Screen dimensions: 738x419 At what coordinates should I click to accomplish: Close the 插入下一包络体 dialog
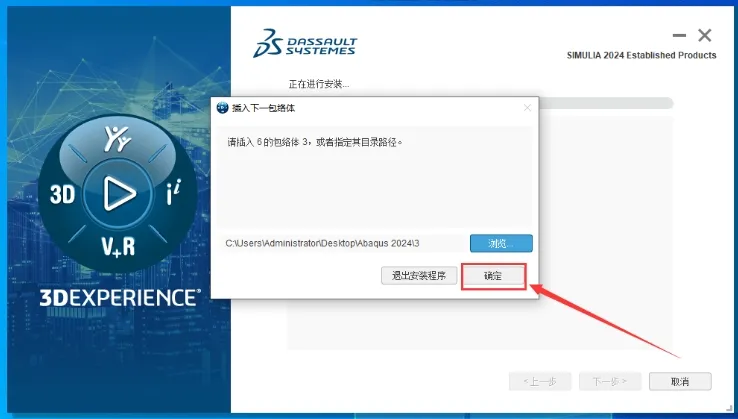point(527,108)
